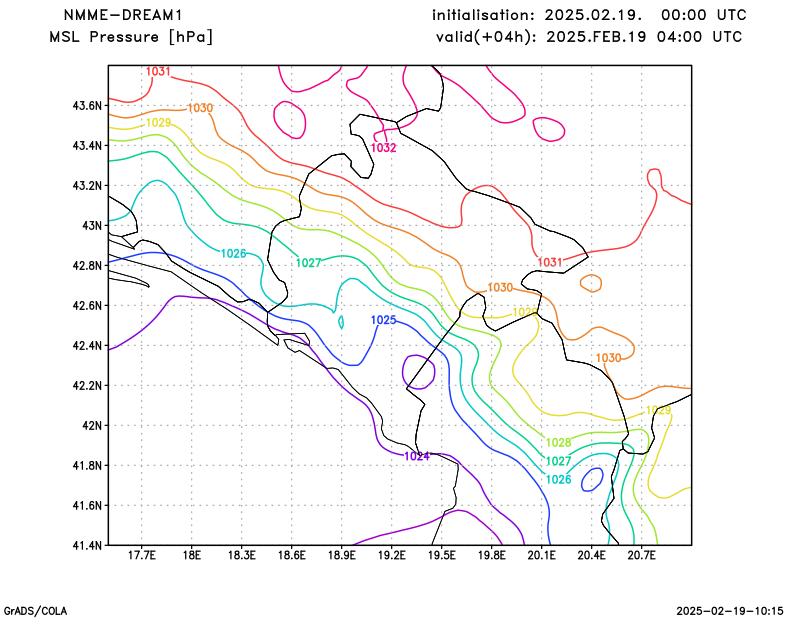Click the 43.6N latitude axis label
This screenshot has width=800, height=618.
coord(87,106)
